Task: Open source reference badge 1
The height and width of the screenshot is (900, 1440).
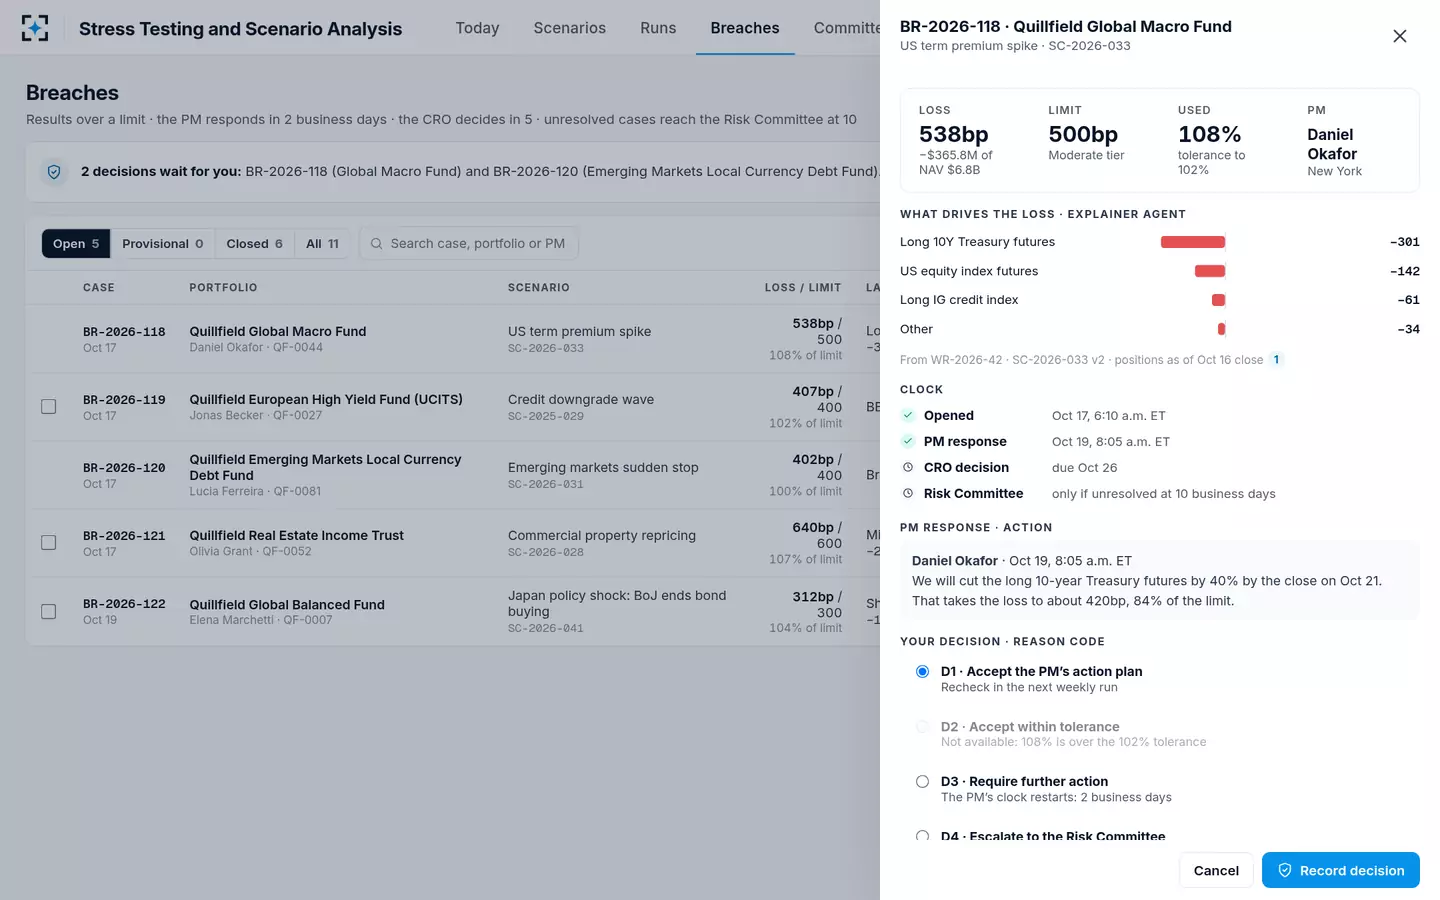Action: point(1276,360)
